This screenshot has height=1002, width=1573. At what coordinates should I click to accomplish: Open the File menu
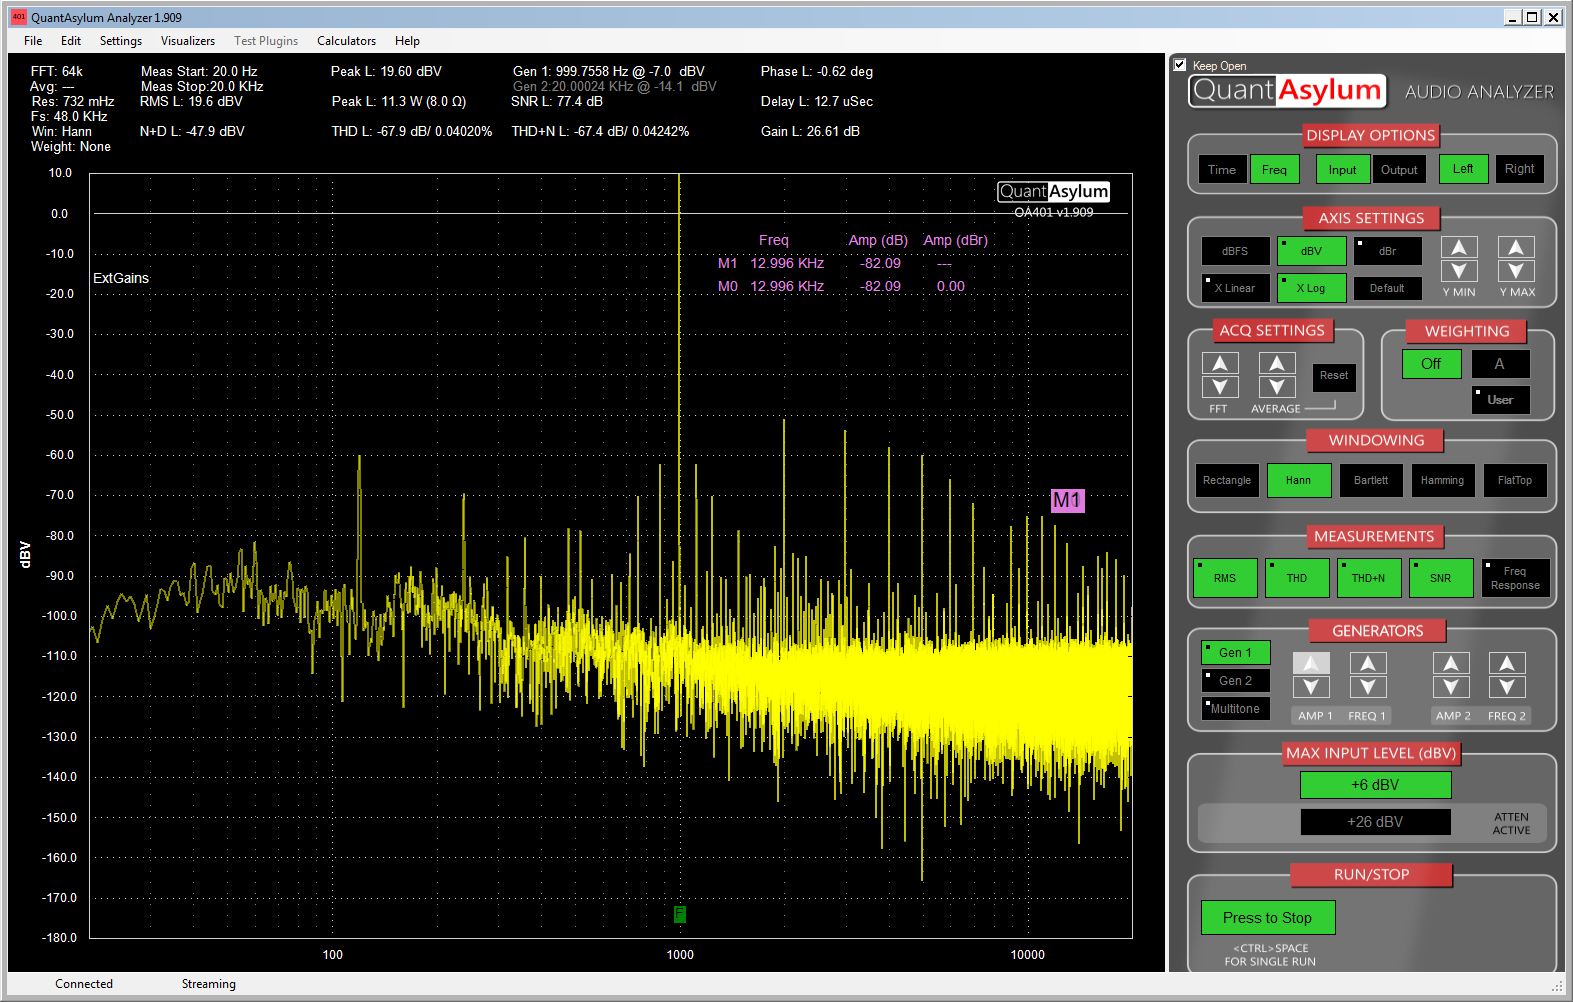(x=33, y=41)
